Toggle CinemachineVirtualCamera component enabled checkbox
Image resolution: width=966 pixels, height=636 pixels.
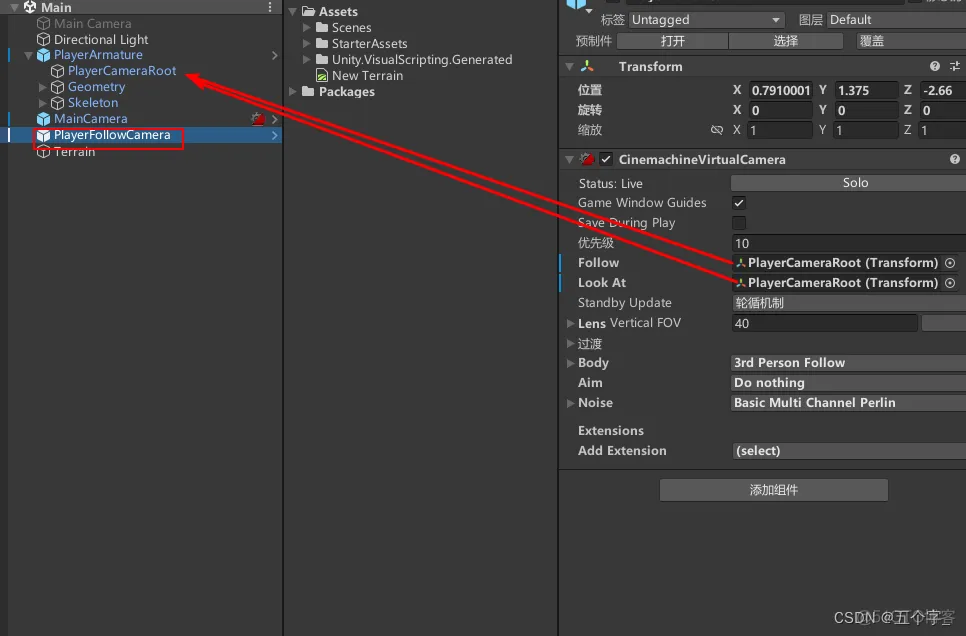(x=606, y=159)
